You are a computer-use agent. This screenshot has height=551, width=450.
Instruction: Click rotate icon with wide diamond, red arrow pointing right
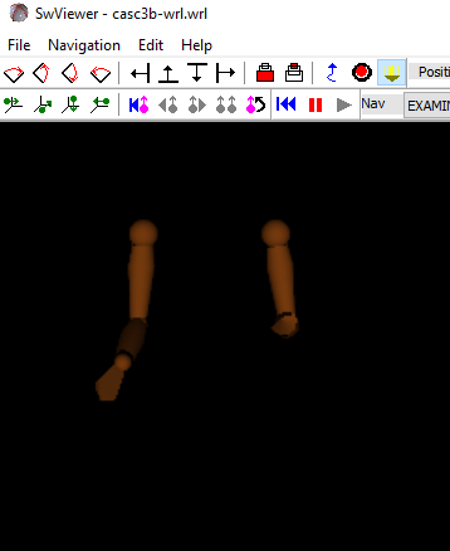tap(14, 73)
